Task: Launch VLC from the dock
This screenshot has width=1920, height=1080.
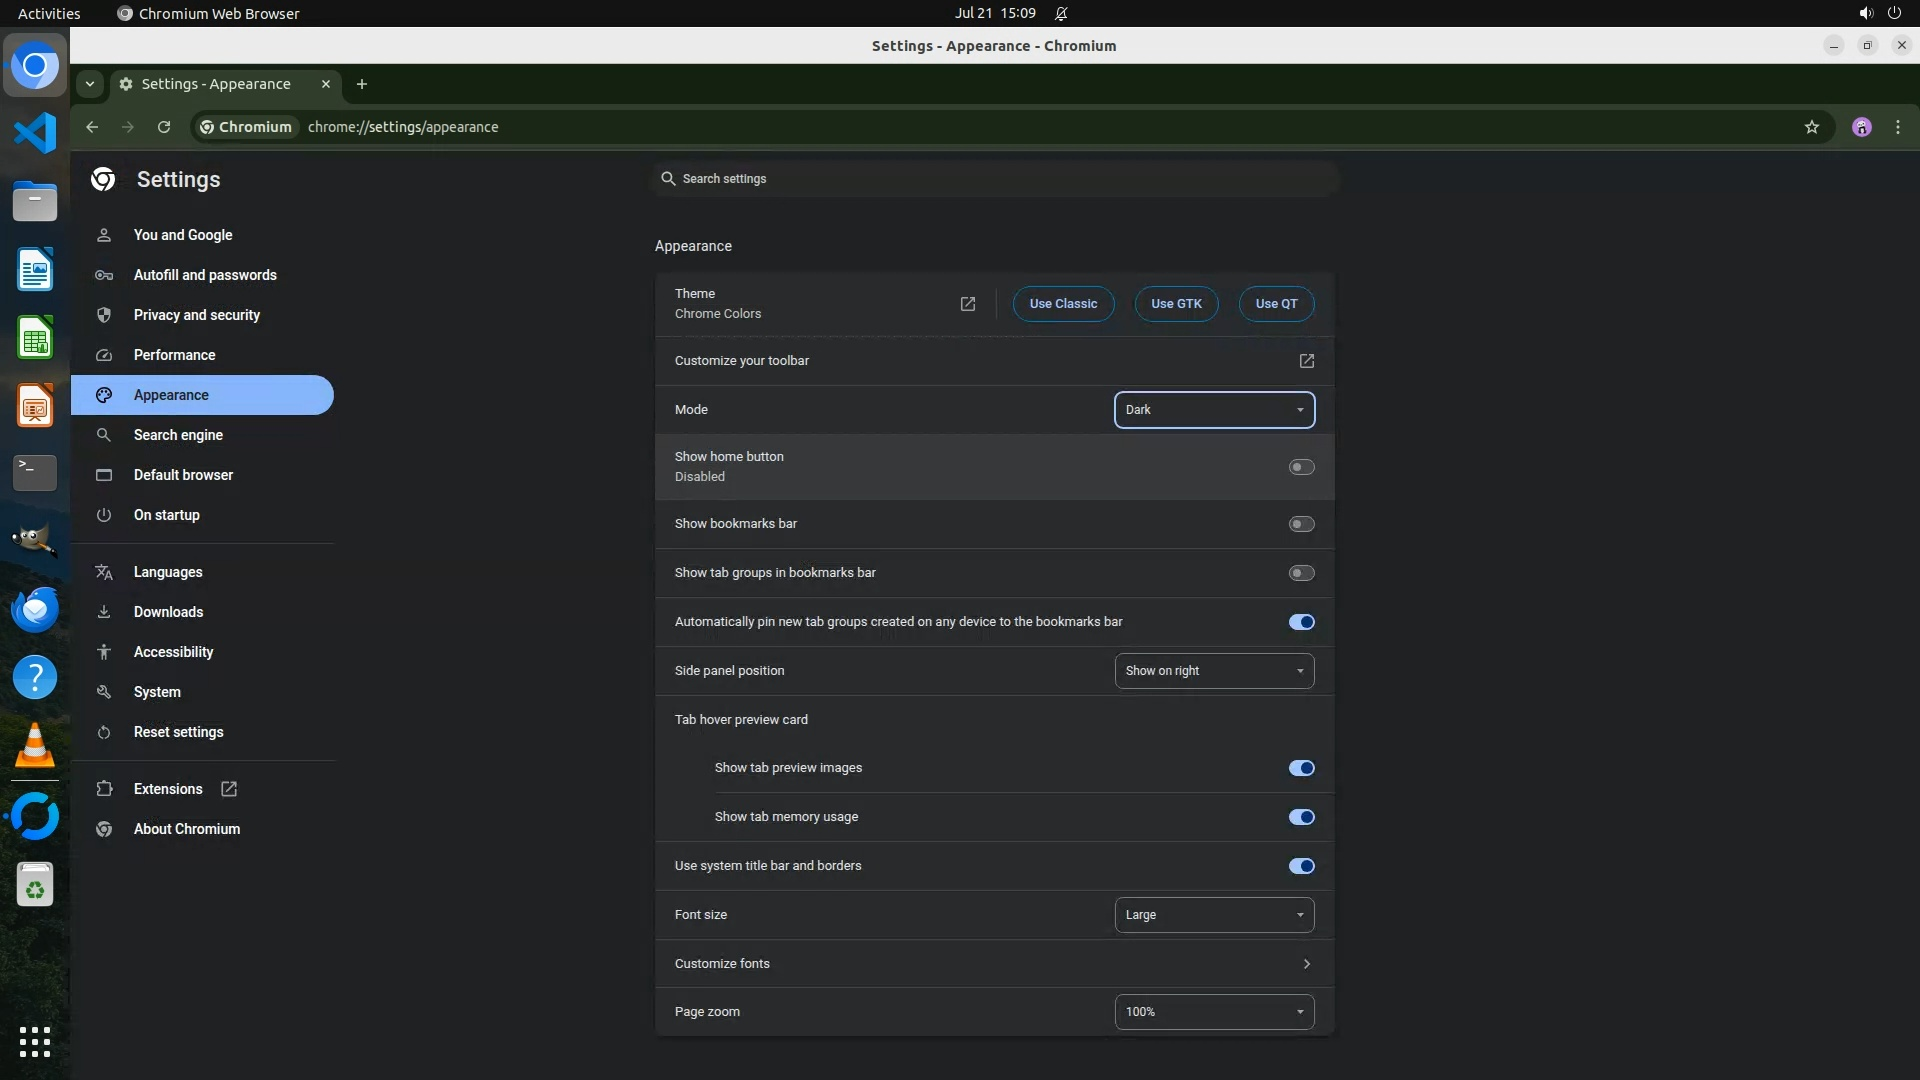Action: tap(35, 745)
